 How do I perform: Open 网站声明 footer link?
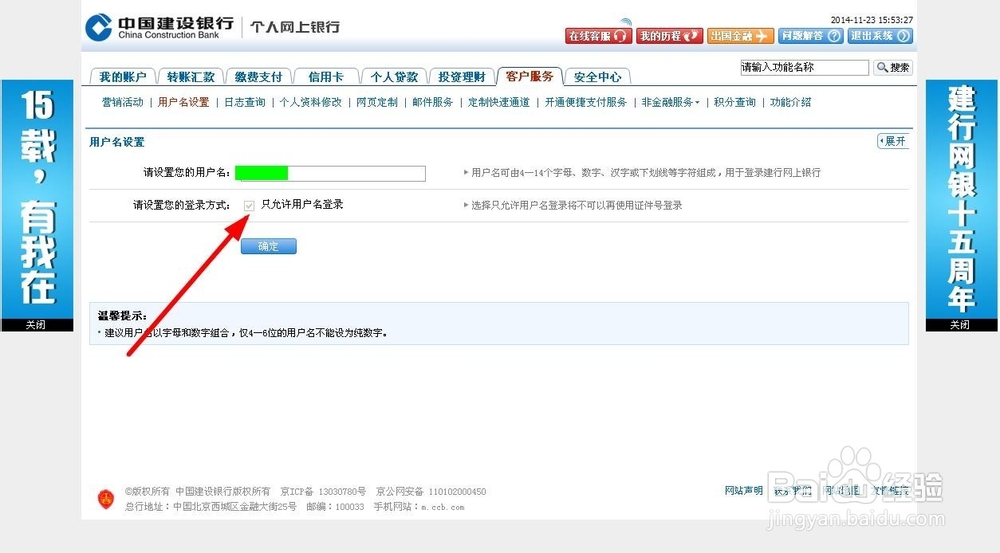(x=744, y=490)
